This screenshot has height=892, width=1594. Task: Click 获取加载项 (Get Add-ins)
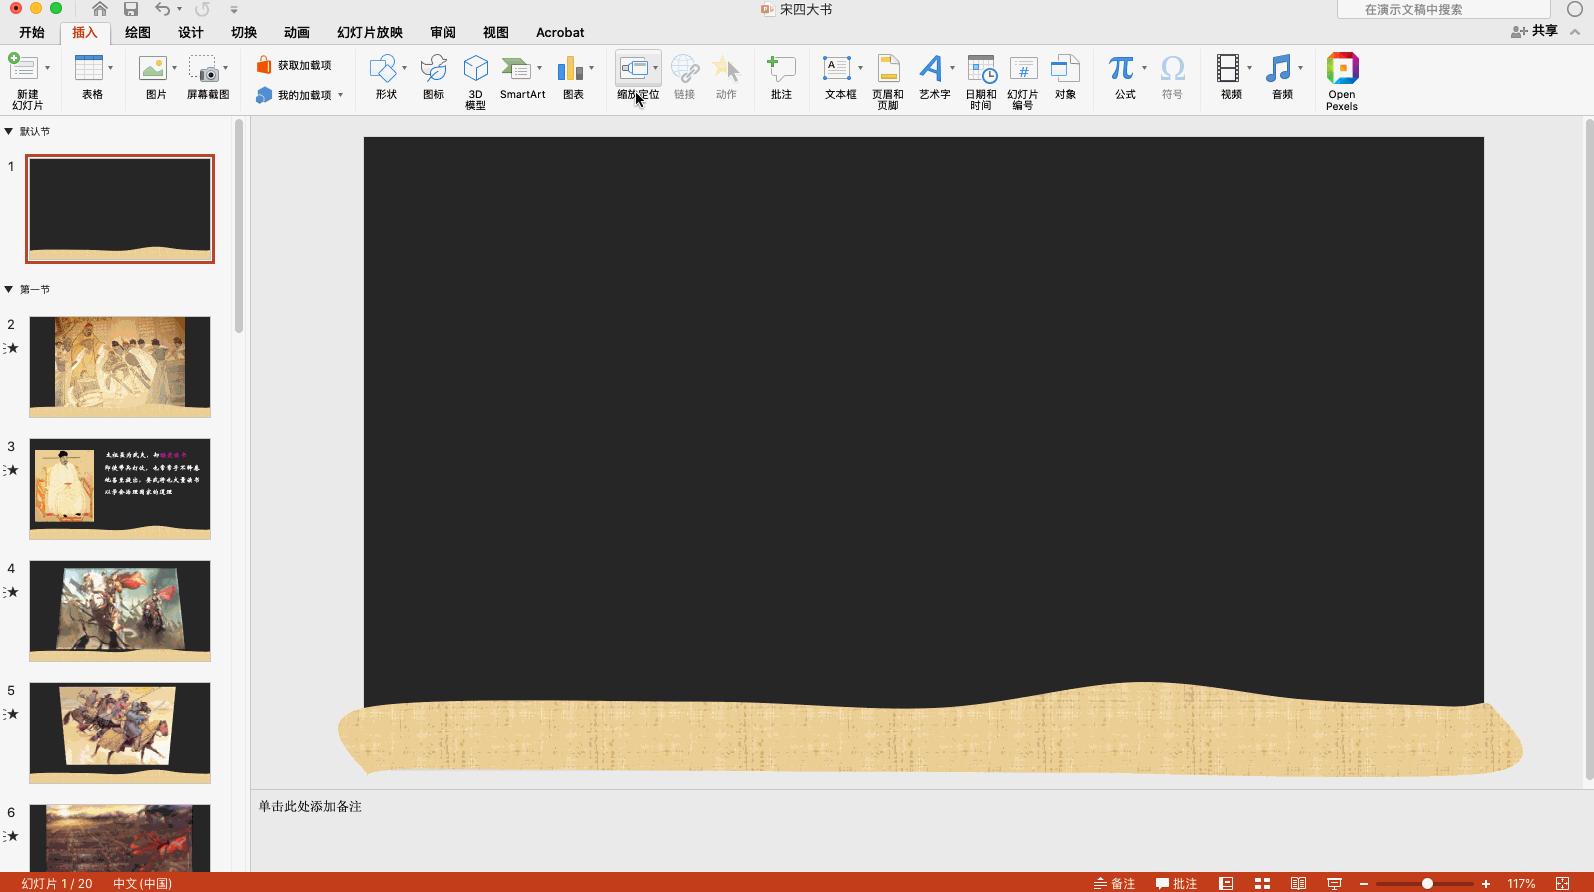pos(294,65)
